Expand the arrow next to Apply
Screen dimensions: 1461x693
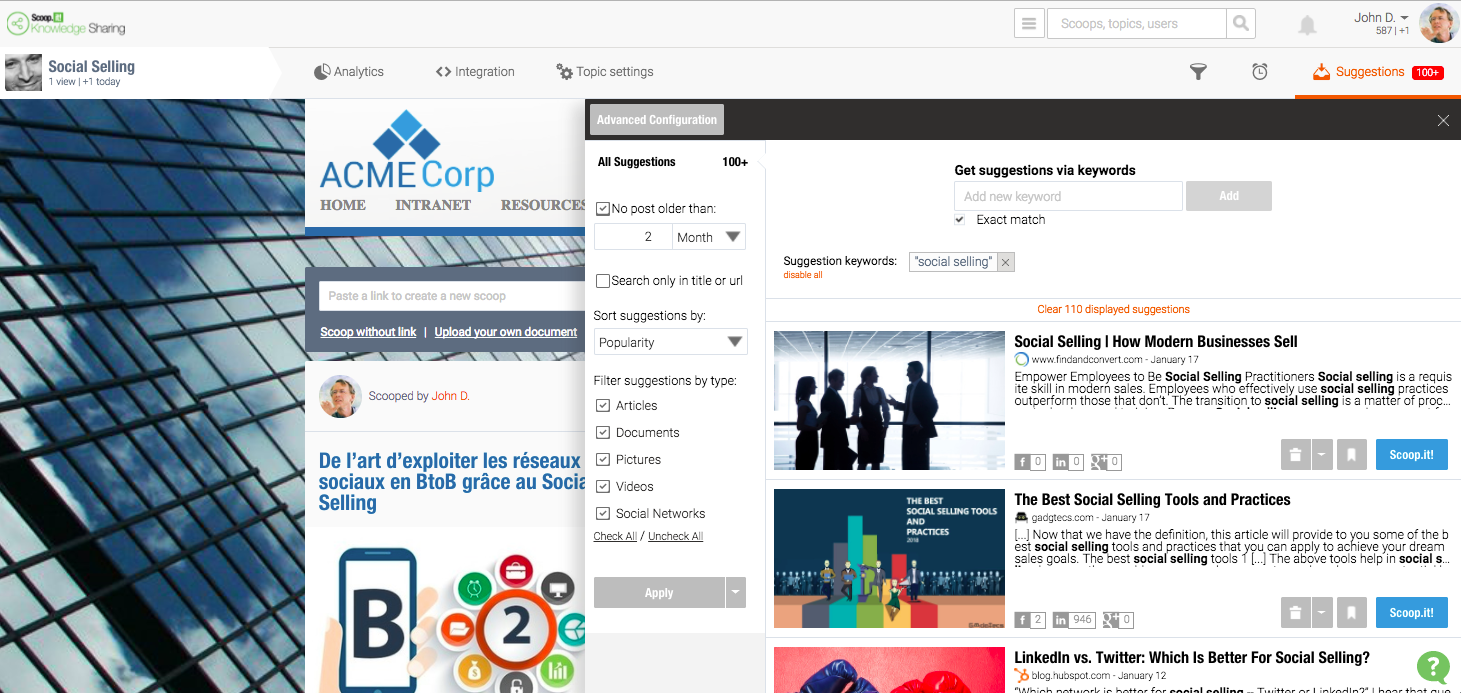point(736,593)
